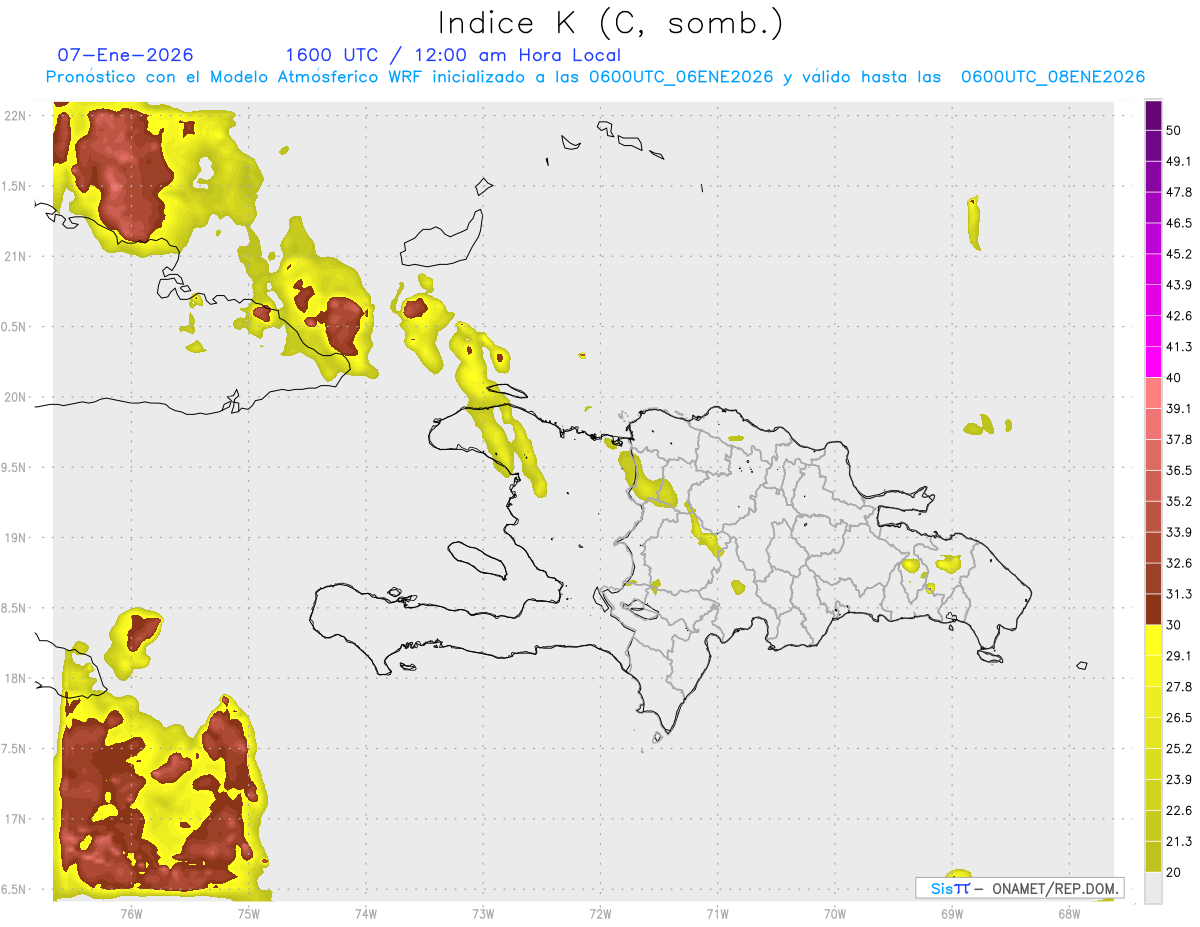Click the colorbar value '37.8'

tap(1180, 439)
